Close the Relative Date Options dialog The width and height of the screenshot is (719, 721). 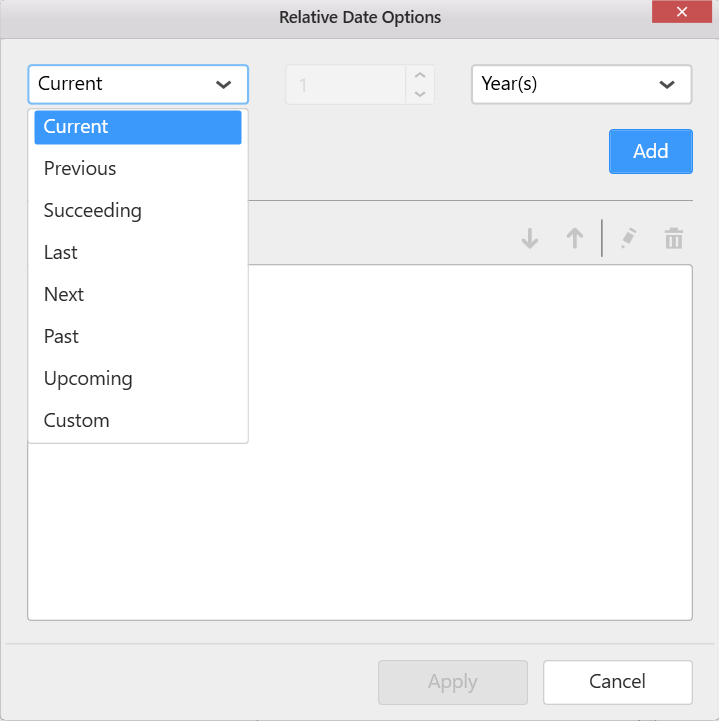click(x=681, y=13)
